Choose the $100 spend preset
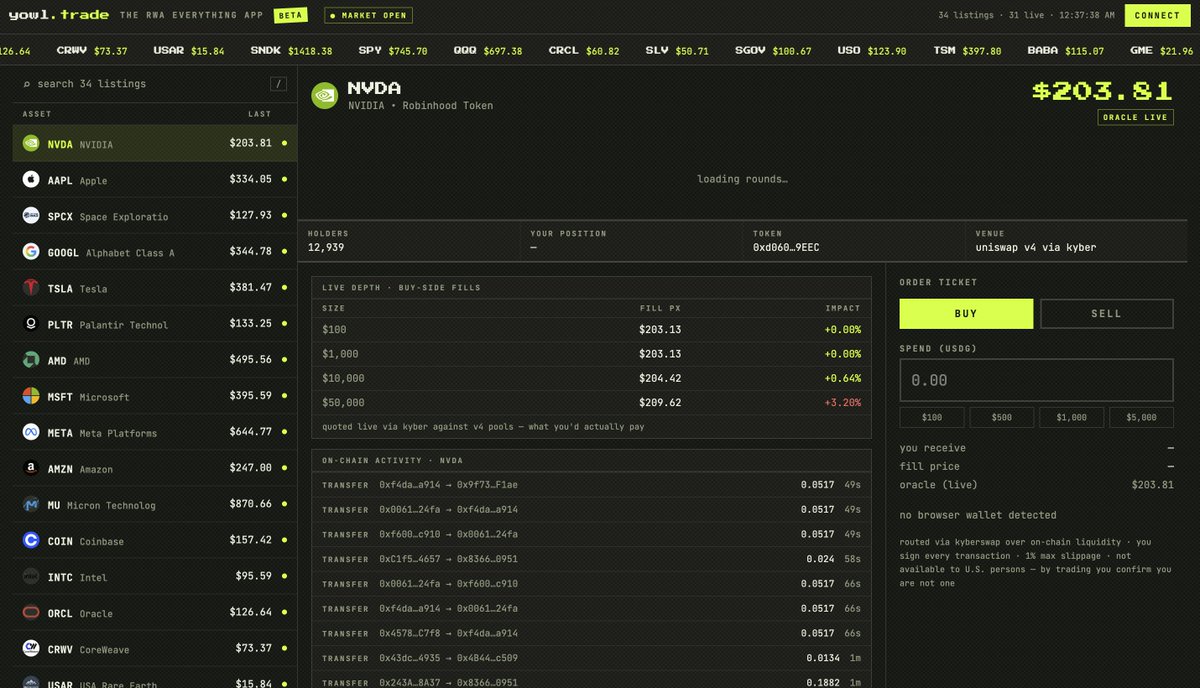 (932, 417)
